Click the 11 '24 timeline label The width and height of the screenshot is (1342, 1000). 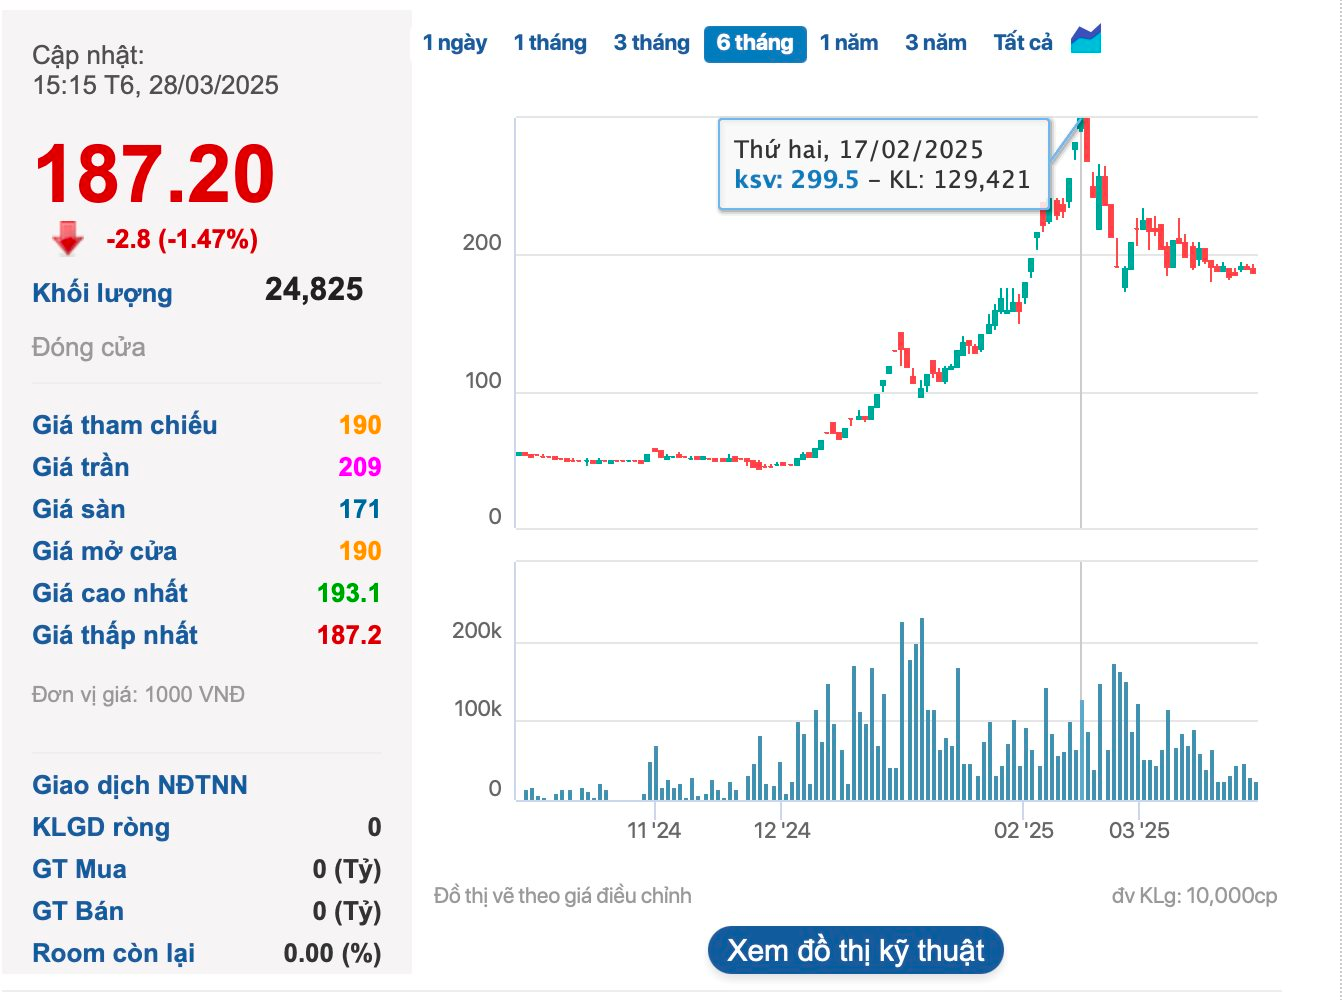[653, 830]
